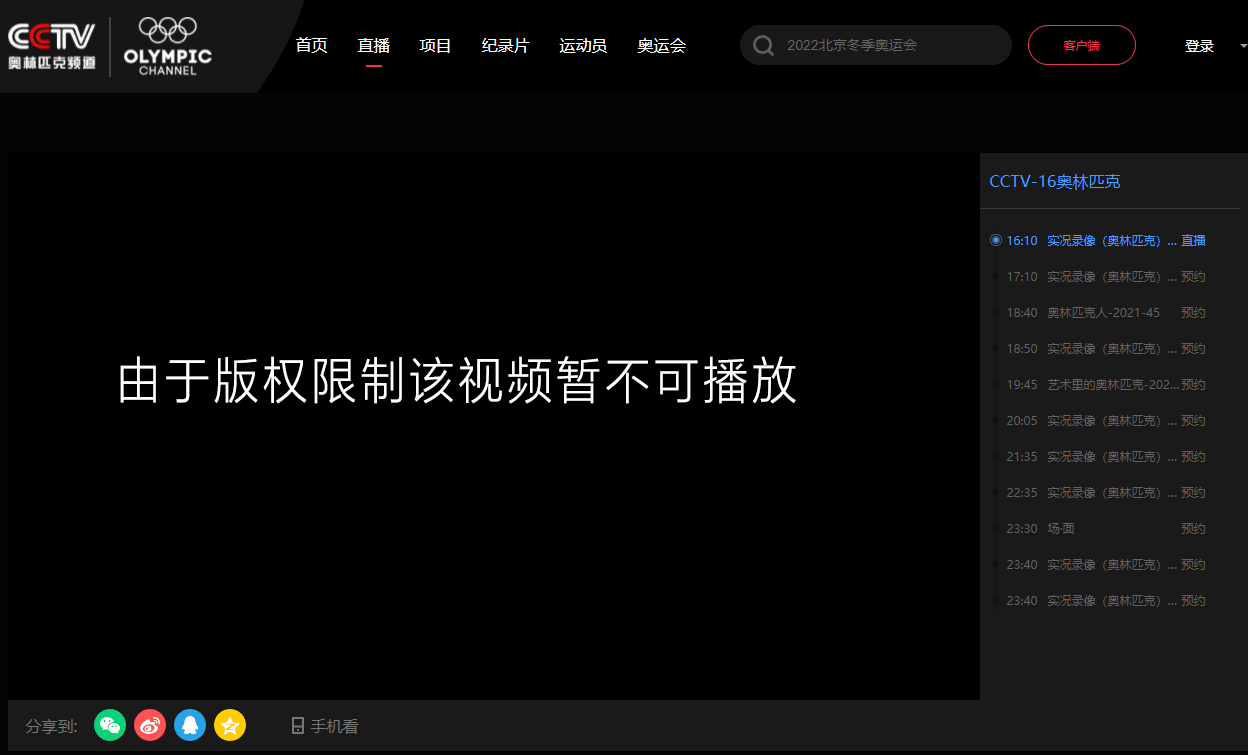Select the 16:10 live program radio marker
Screen dimensions: 1248x755
point(995,240)
